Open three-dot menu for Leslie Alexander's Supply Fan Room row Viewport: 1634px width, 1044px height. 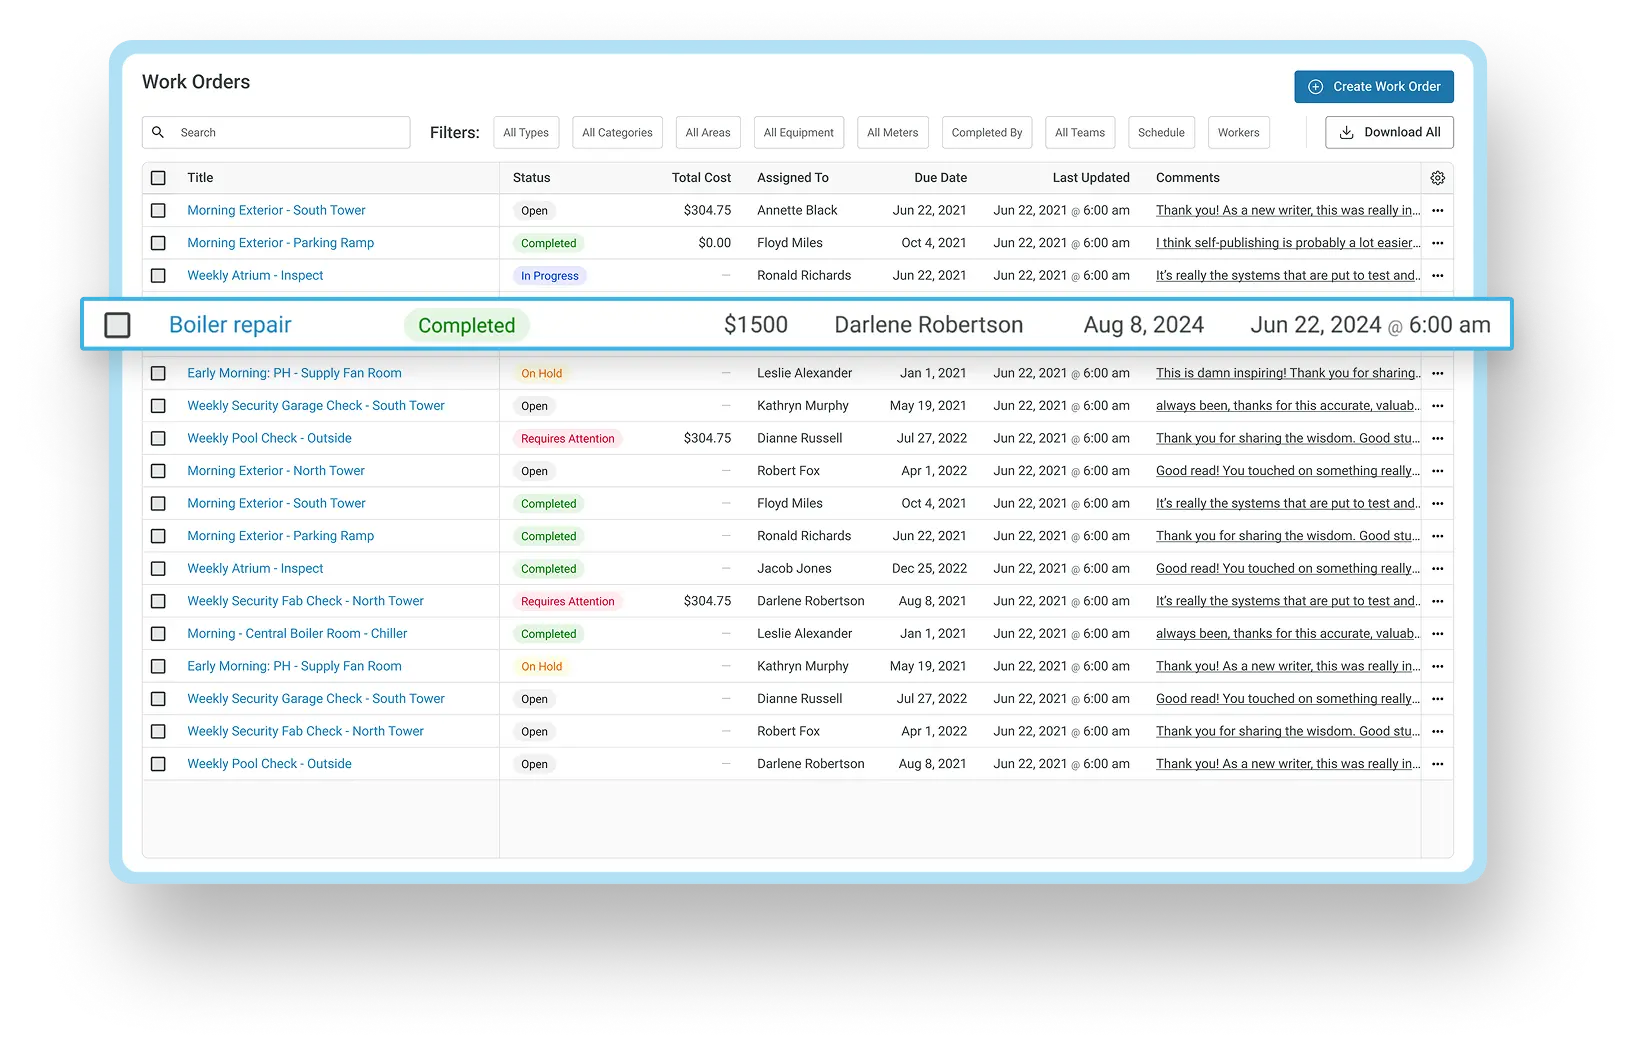[1437, 374]
